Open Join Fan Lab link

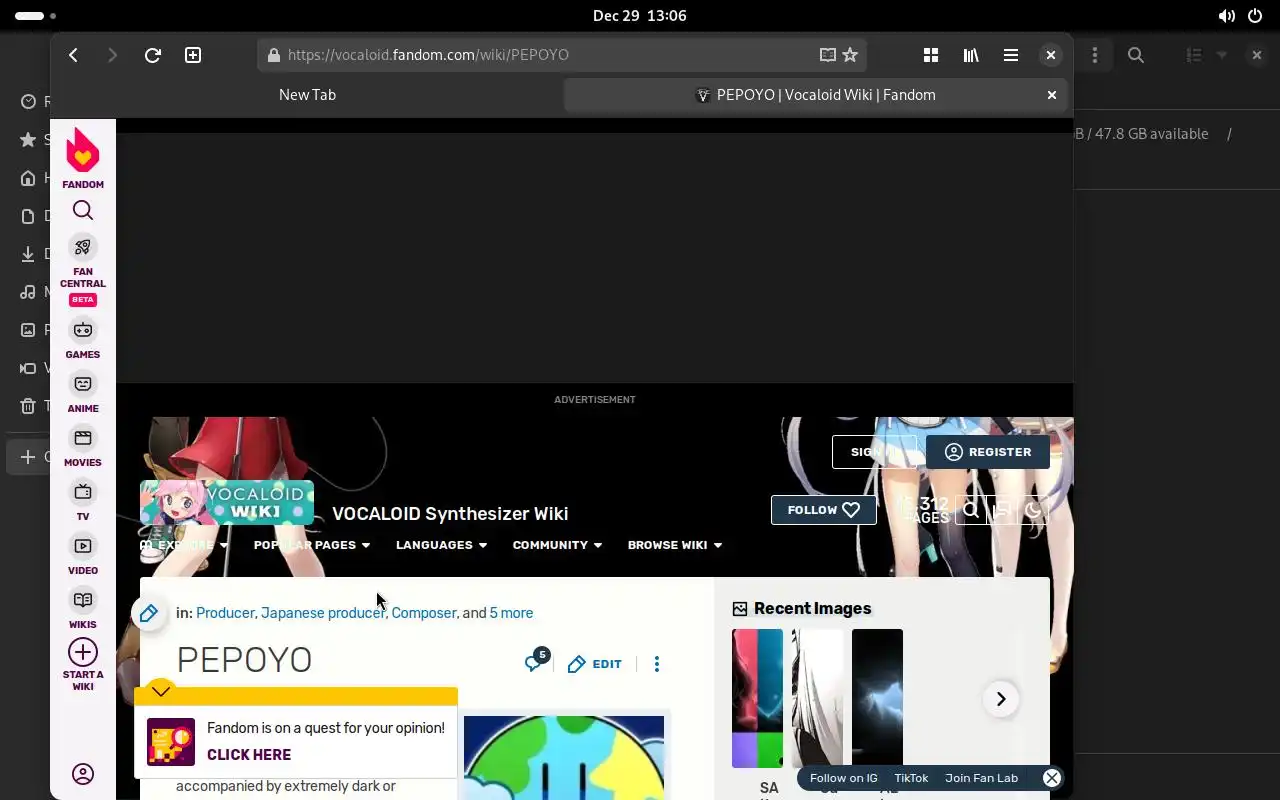pos(981,778)
